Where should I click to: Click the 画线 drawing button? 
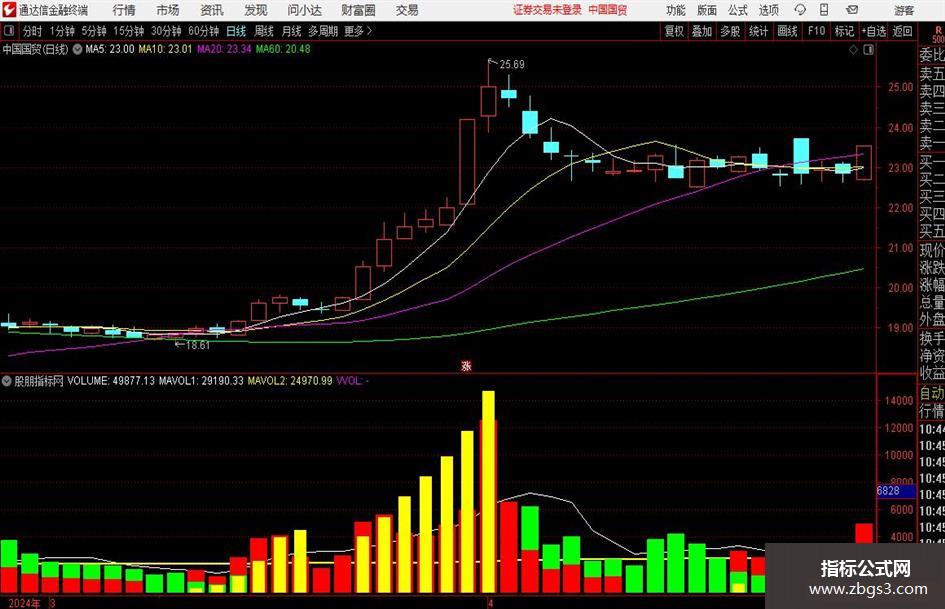pos(788,31)
